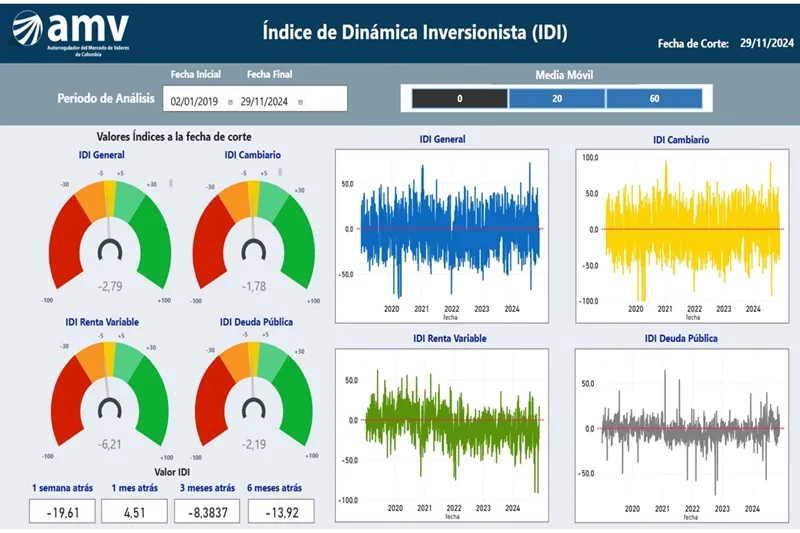Select Media Móvil option 60
800x533 pixels.
653,99
